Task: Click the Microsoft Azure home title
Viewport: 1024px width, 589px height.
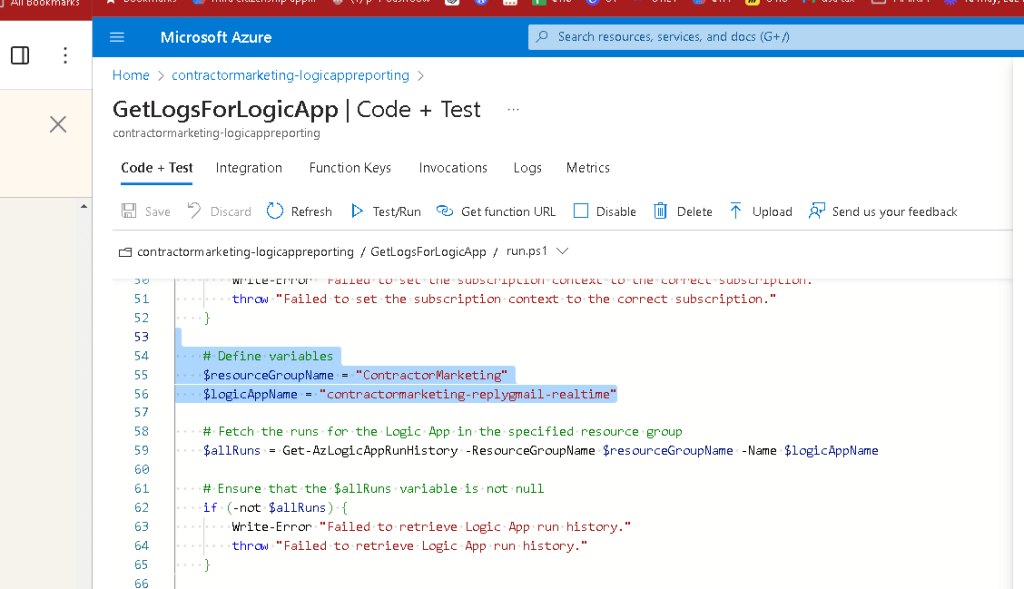Action: coord(216,37)
